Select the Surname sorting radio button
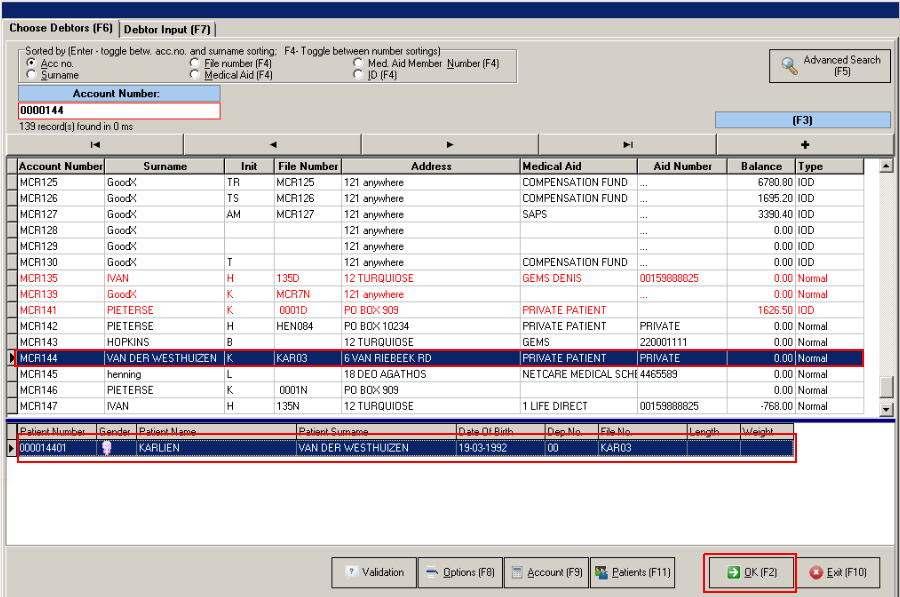 point(32,75)
